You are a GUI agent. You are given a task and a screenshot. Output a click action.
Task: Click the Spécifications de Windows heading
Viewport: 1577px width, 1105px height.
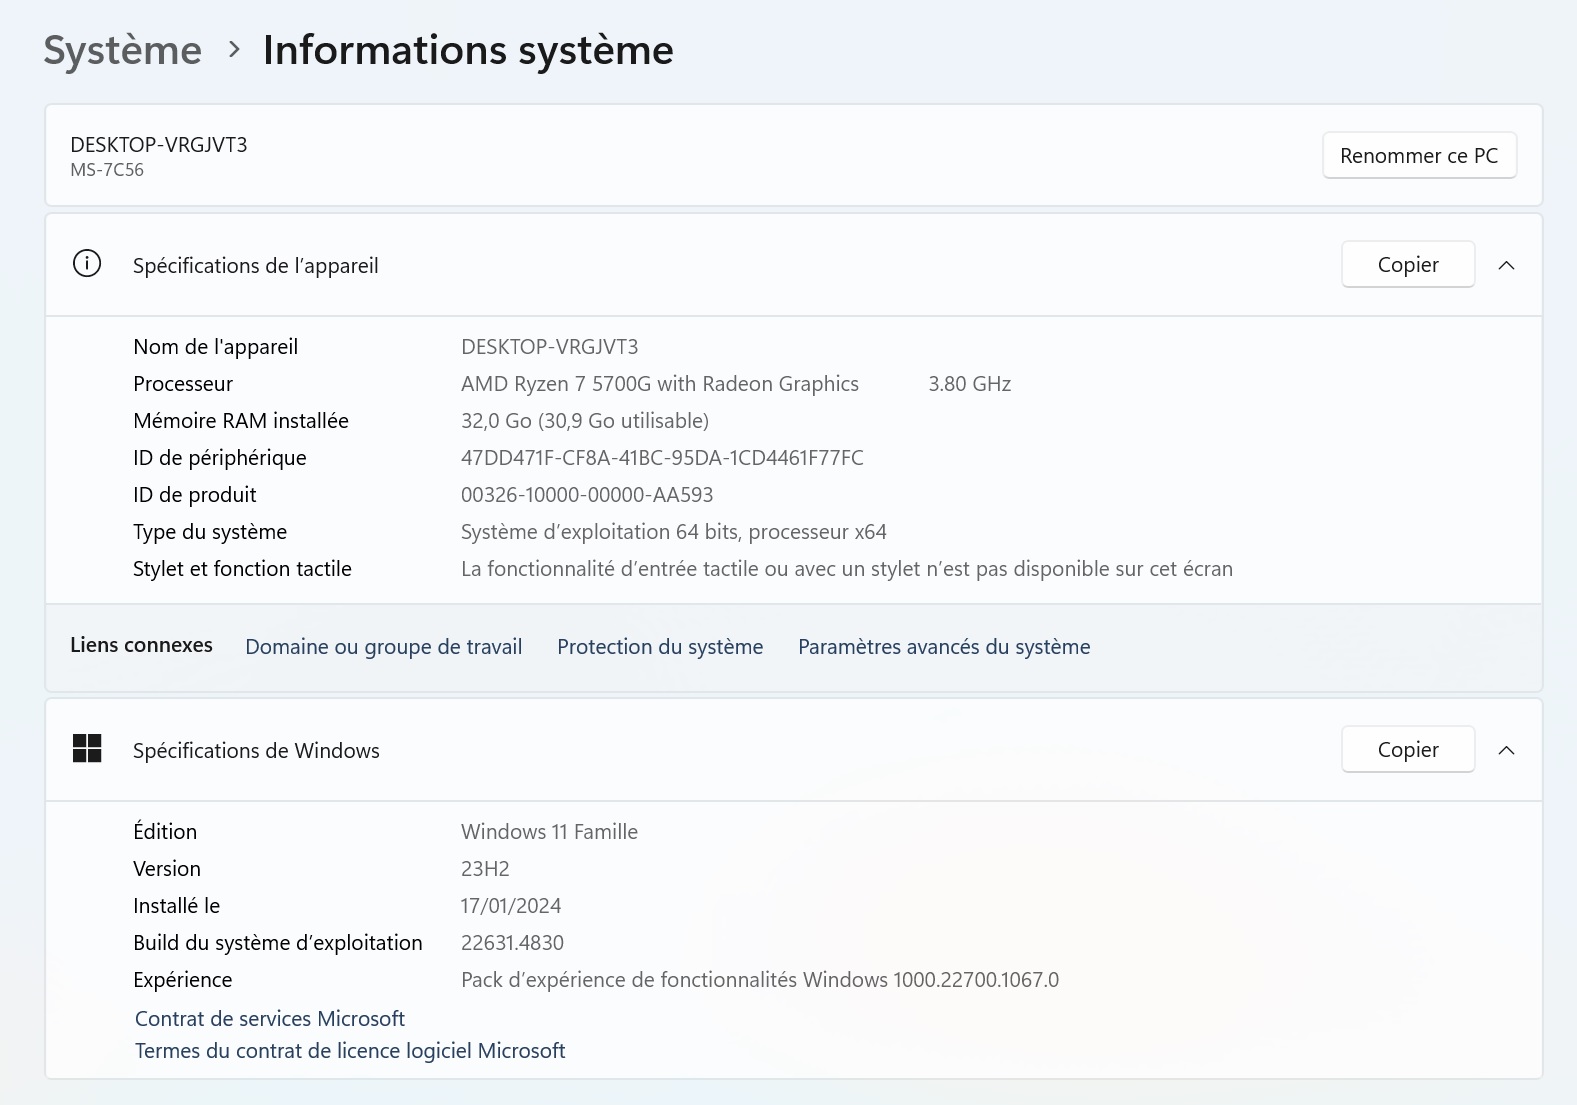point(256,751)
